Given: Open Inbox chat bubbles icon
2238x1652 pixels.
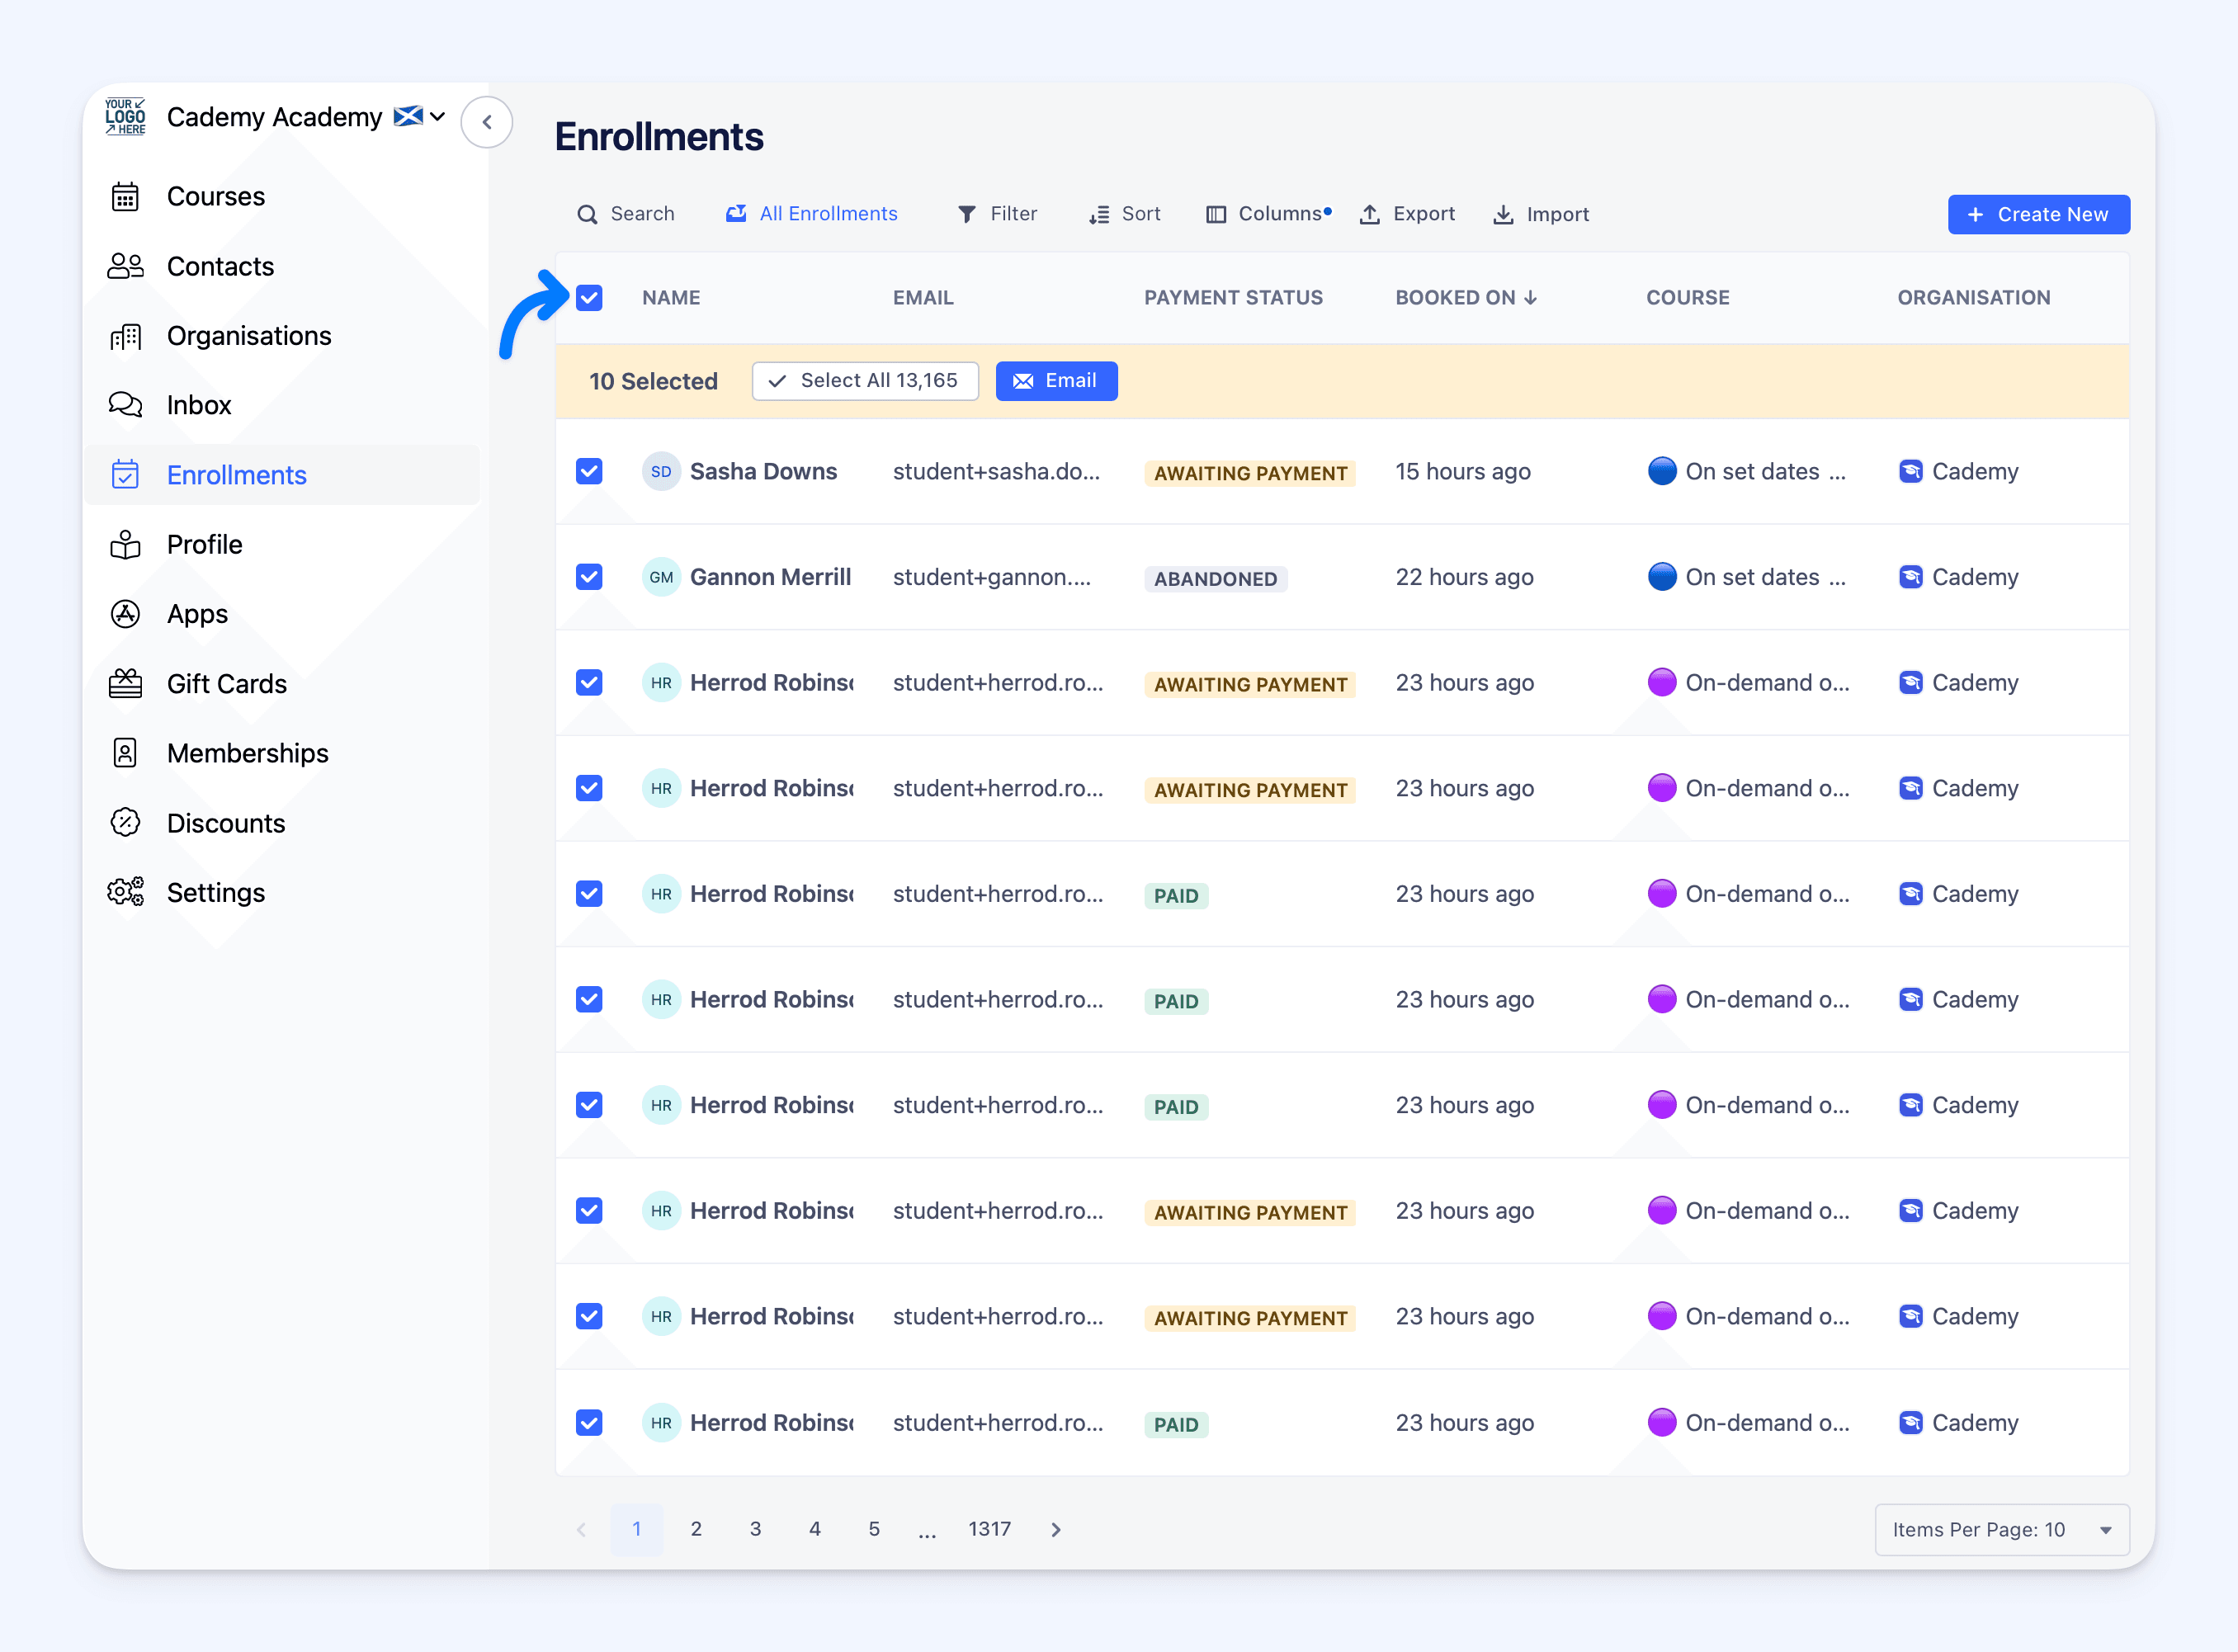Looking at the screenshot, I should tap(125, 405).
